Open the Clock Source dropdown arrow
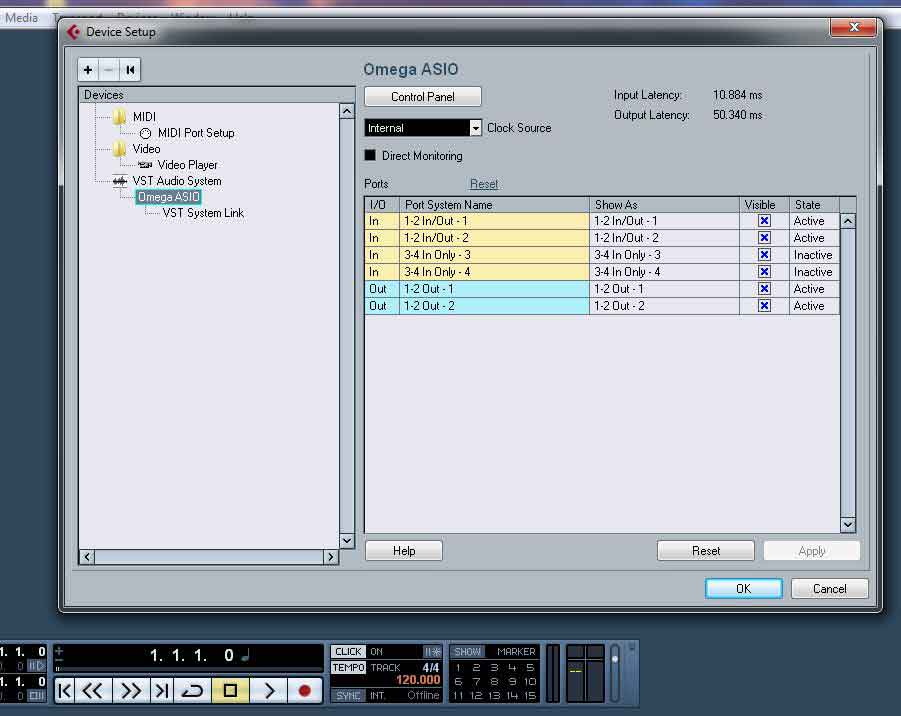 click(x=475, y=128)
